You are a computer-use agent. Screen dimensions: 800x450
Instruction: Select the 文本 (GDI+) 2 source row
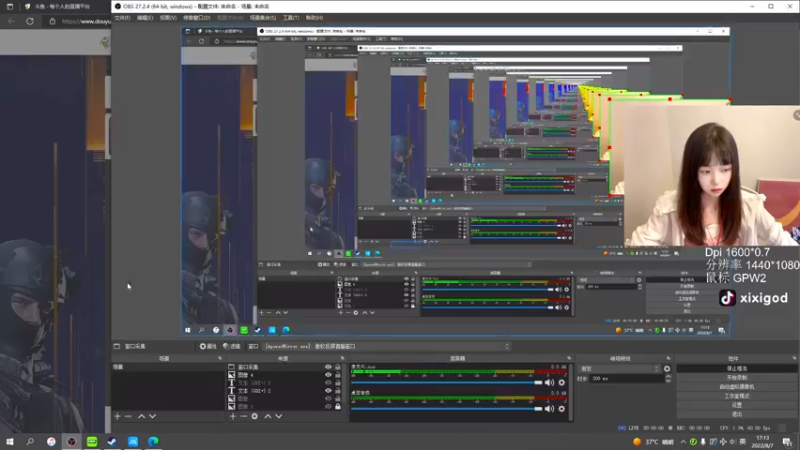point(285,391)
